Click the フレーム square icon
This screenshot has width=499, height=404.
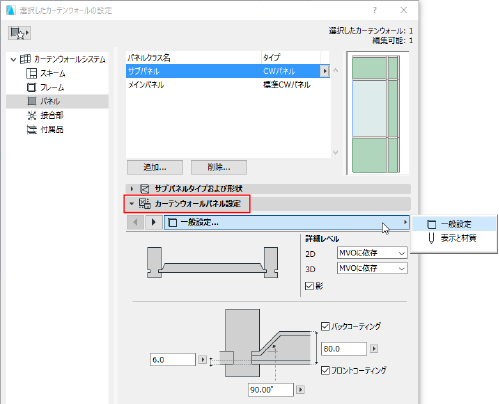point(31,87)
